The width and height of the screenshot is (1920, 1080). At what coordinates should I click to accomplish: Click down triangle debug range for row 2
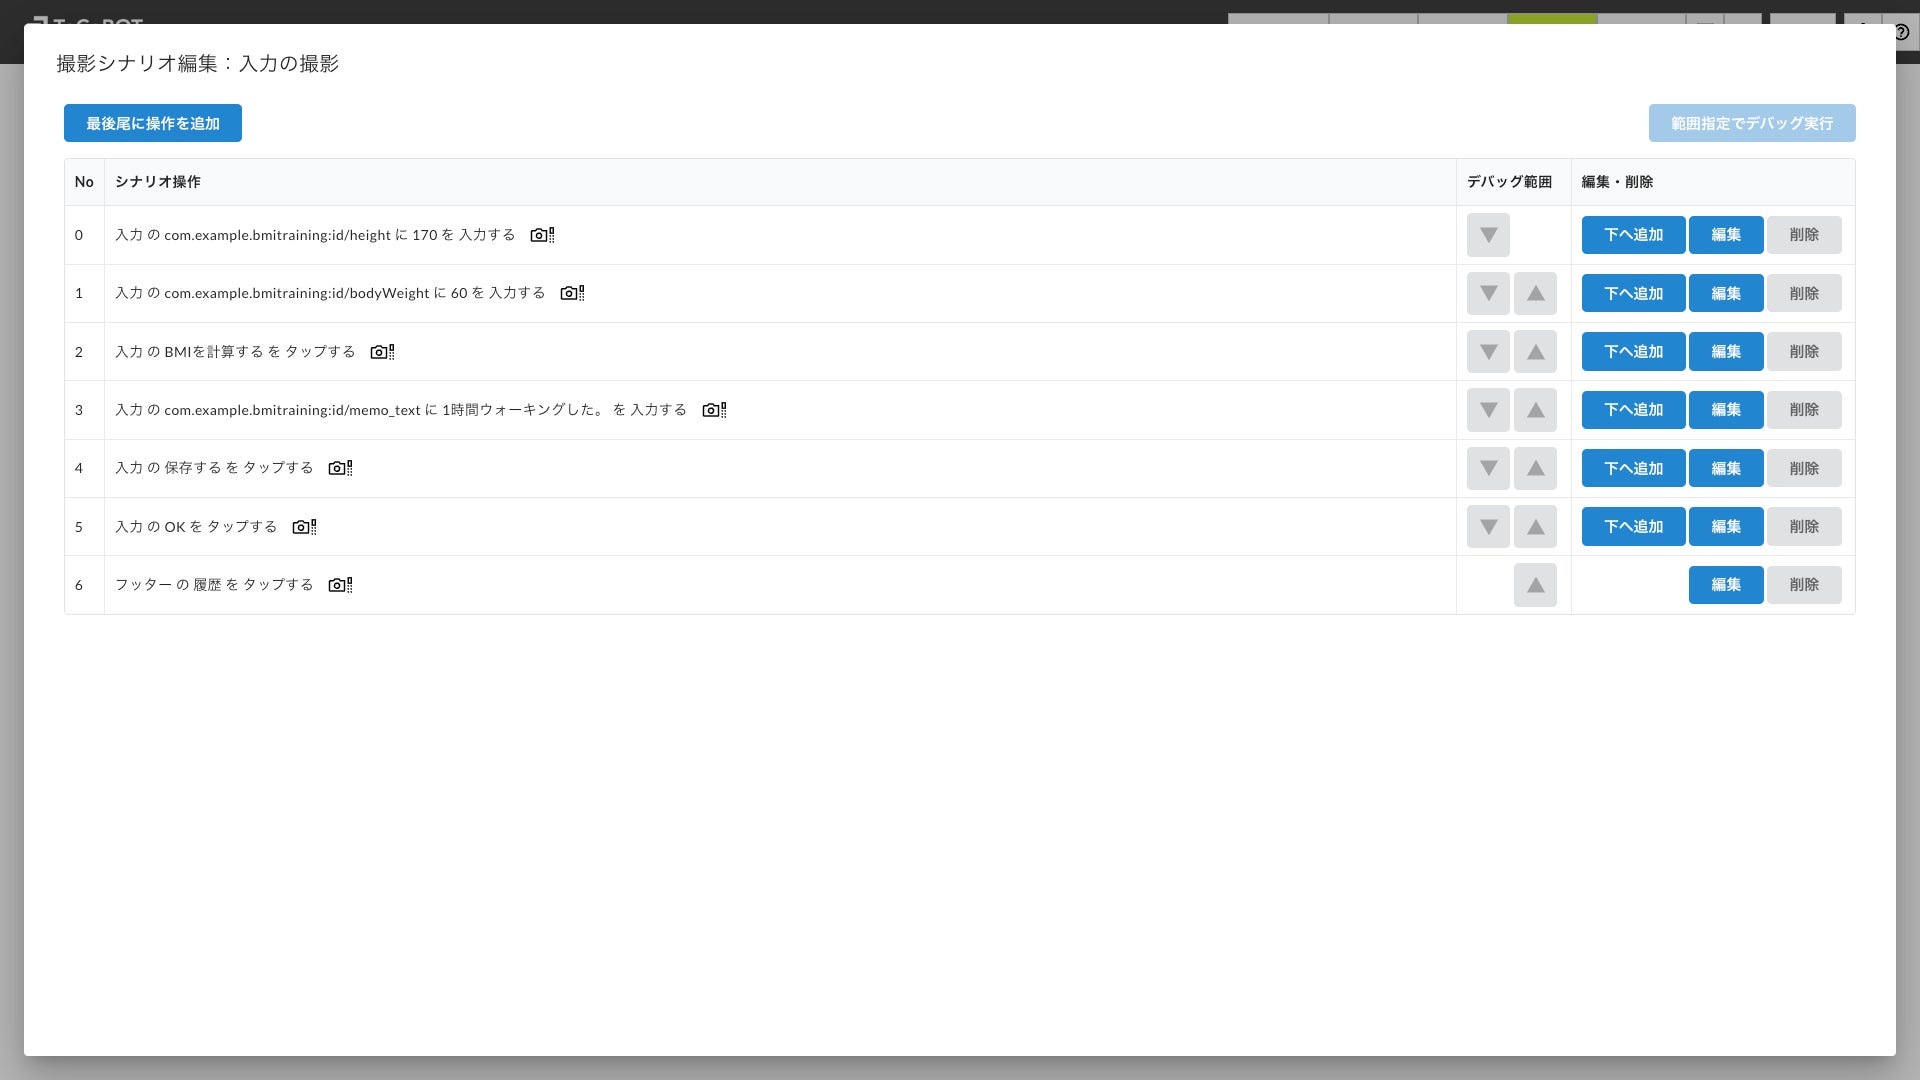point(1488,352)
